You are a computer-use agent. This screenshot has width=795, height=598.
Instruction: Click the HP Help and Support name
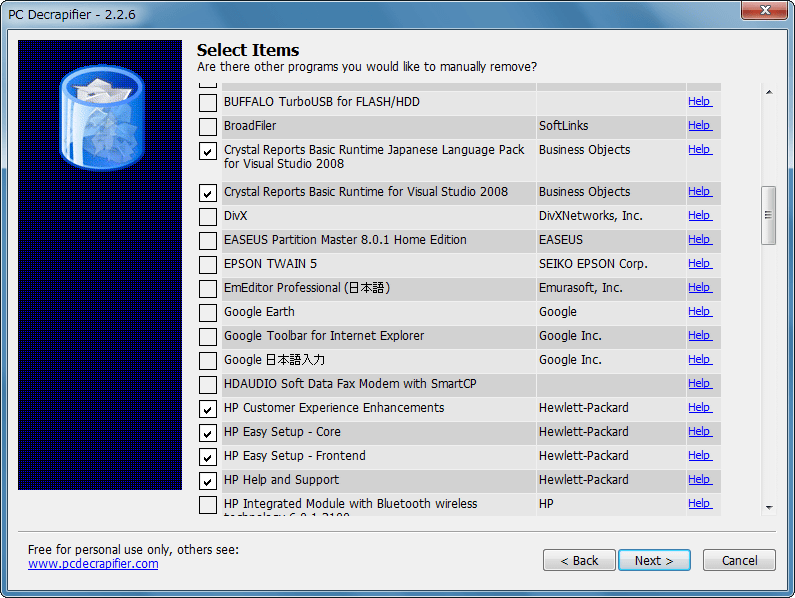281,480
